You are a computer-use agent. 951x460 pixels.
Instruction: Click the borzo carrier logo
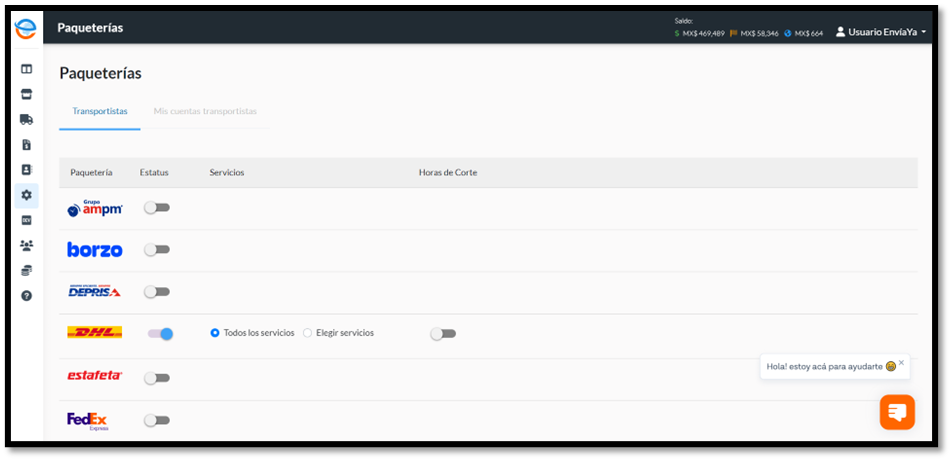coord(95,249)
